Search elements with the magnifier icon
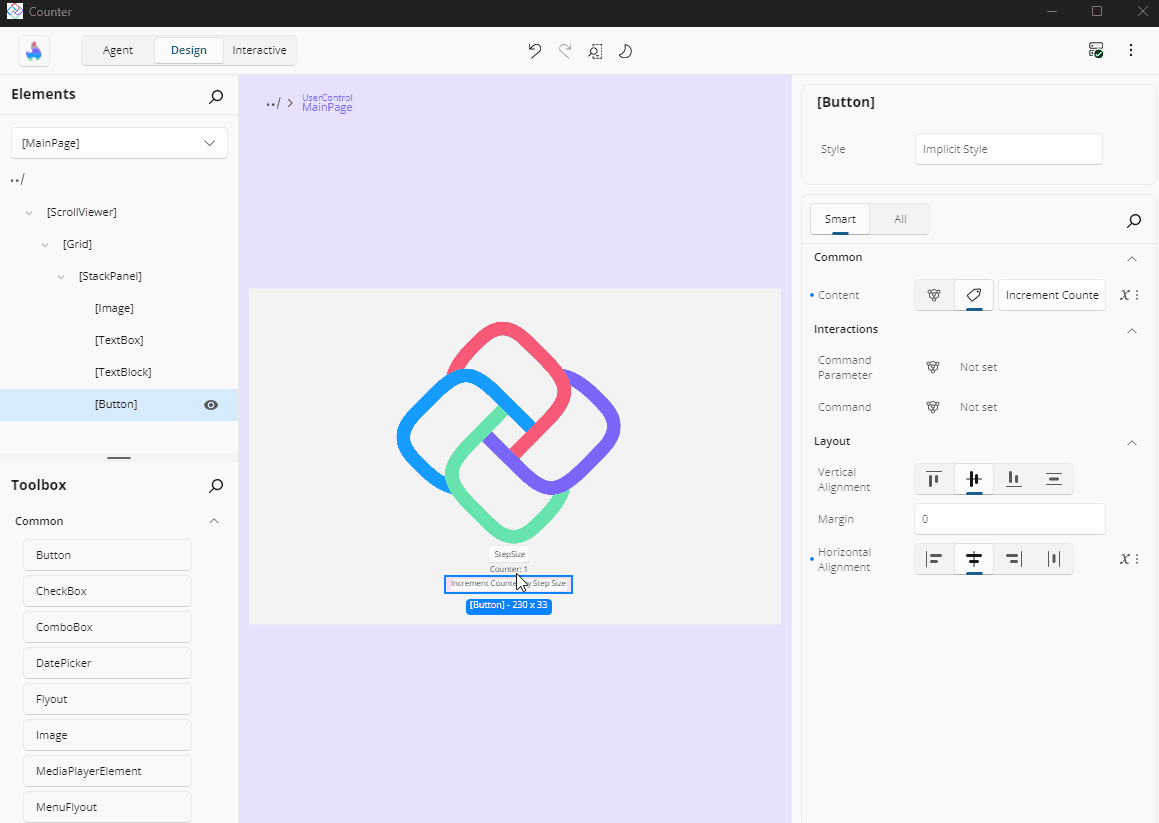This screenshot has width=1159, height=823. (x=216, y=96)
